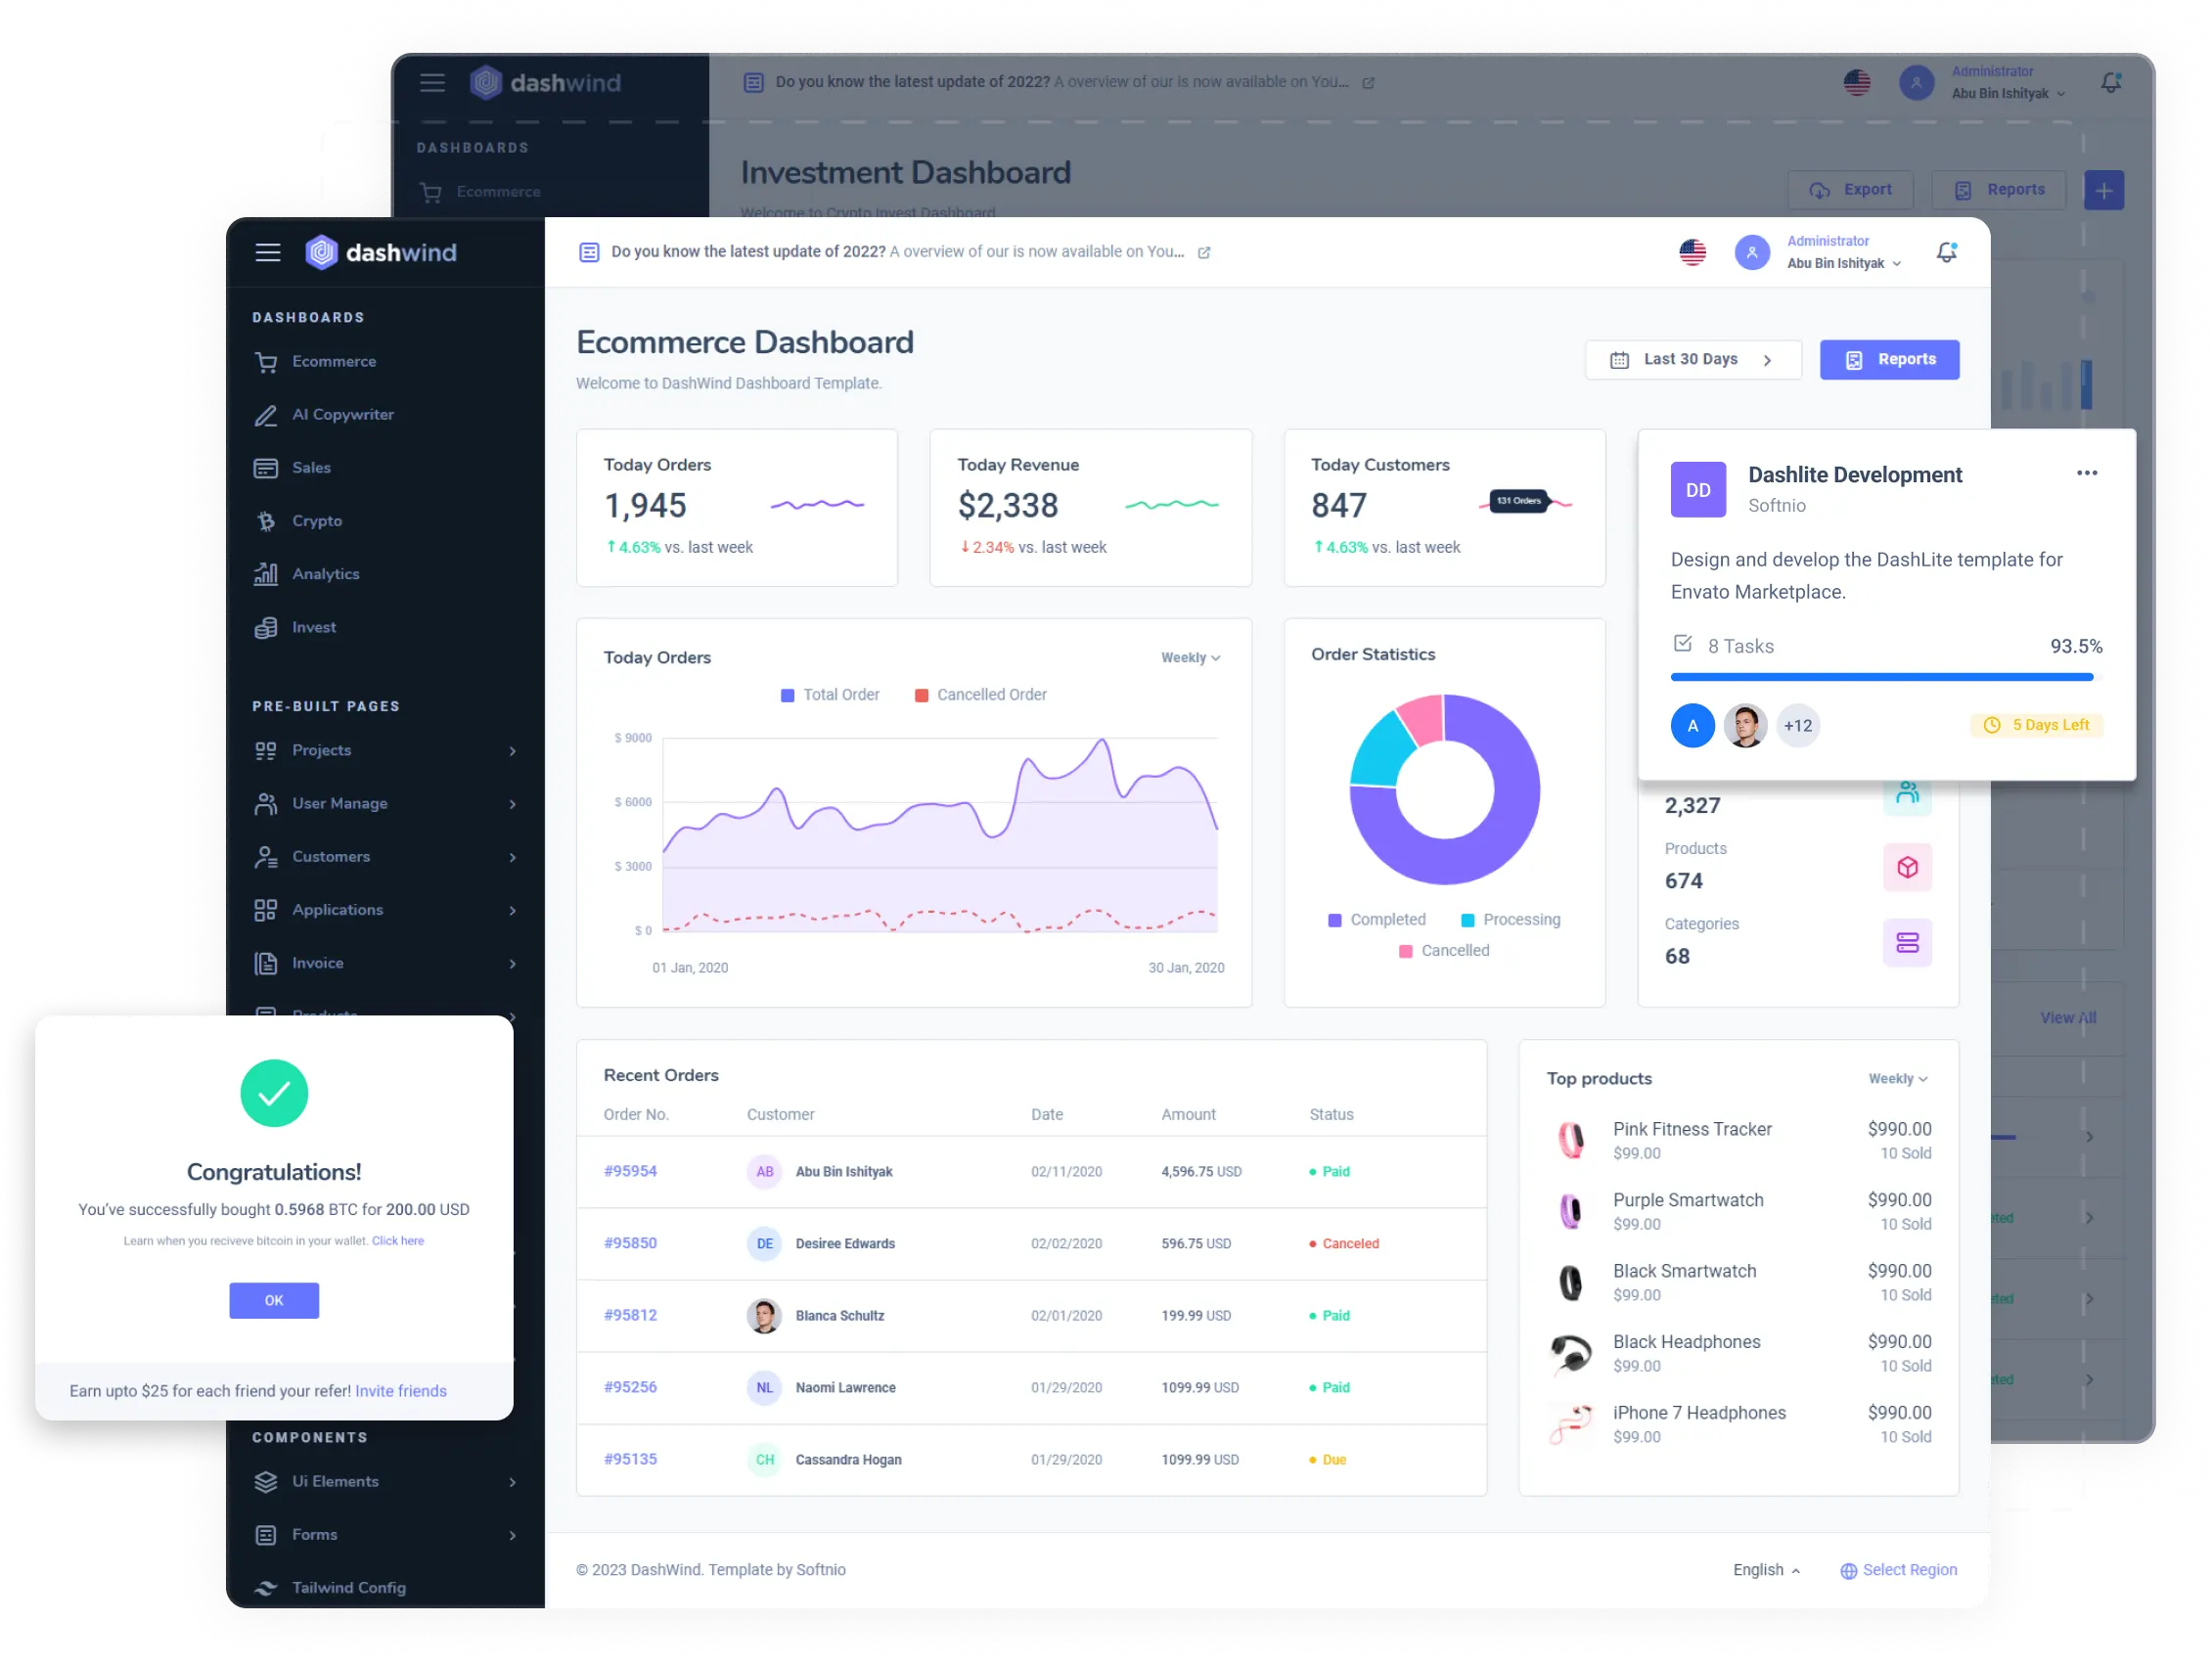2212x1667 pixels.
Task: Click OK in the Congratulations dialog
Action: click(274, 1301)
